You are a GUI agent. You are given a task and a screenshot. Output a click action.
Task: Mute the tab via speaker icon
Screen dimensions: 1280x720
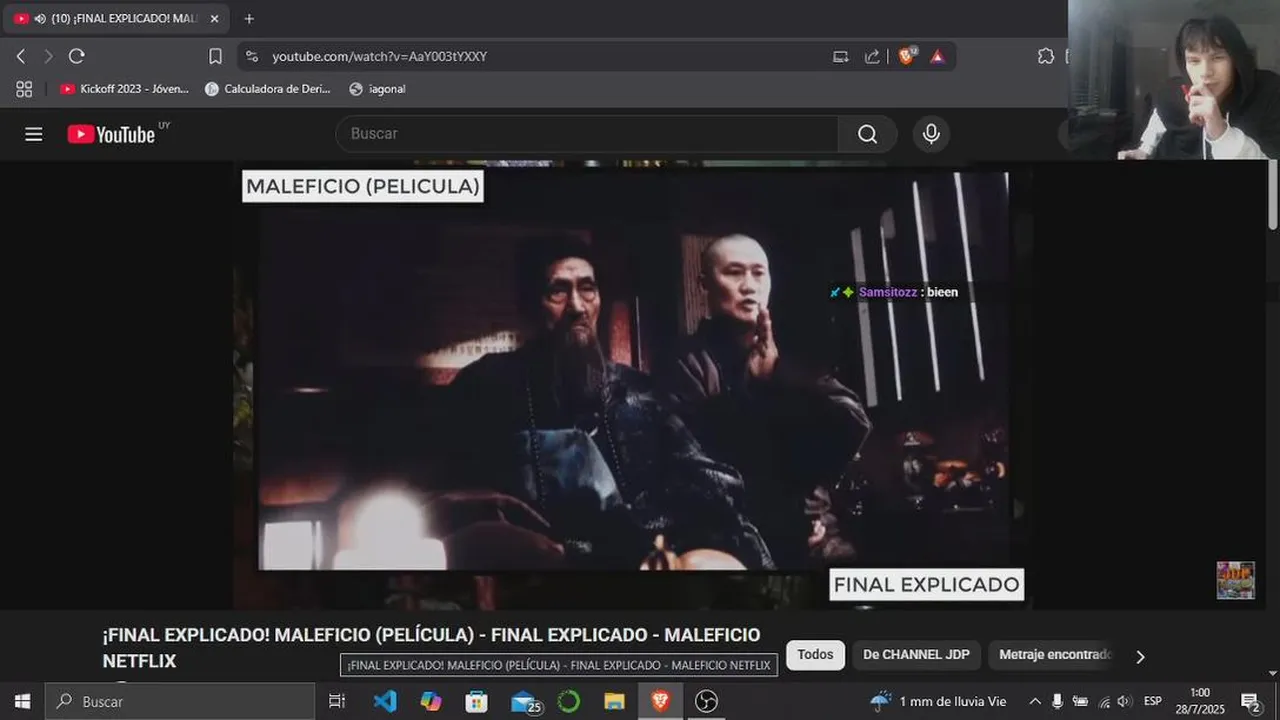coord(39,18)
